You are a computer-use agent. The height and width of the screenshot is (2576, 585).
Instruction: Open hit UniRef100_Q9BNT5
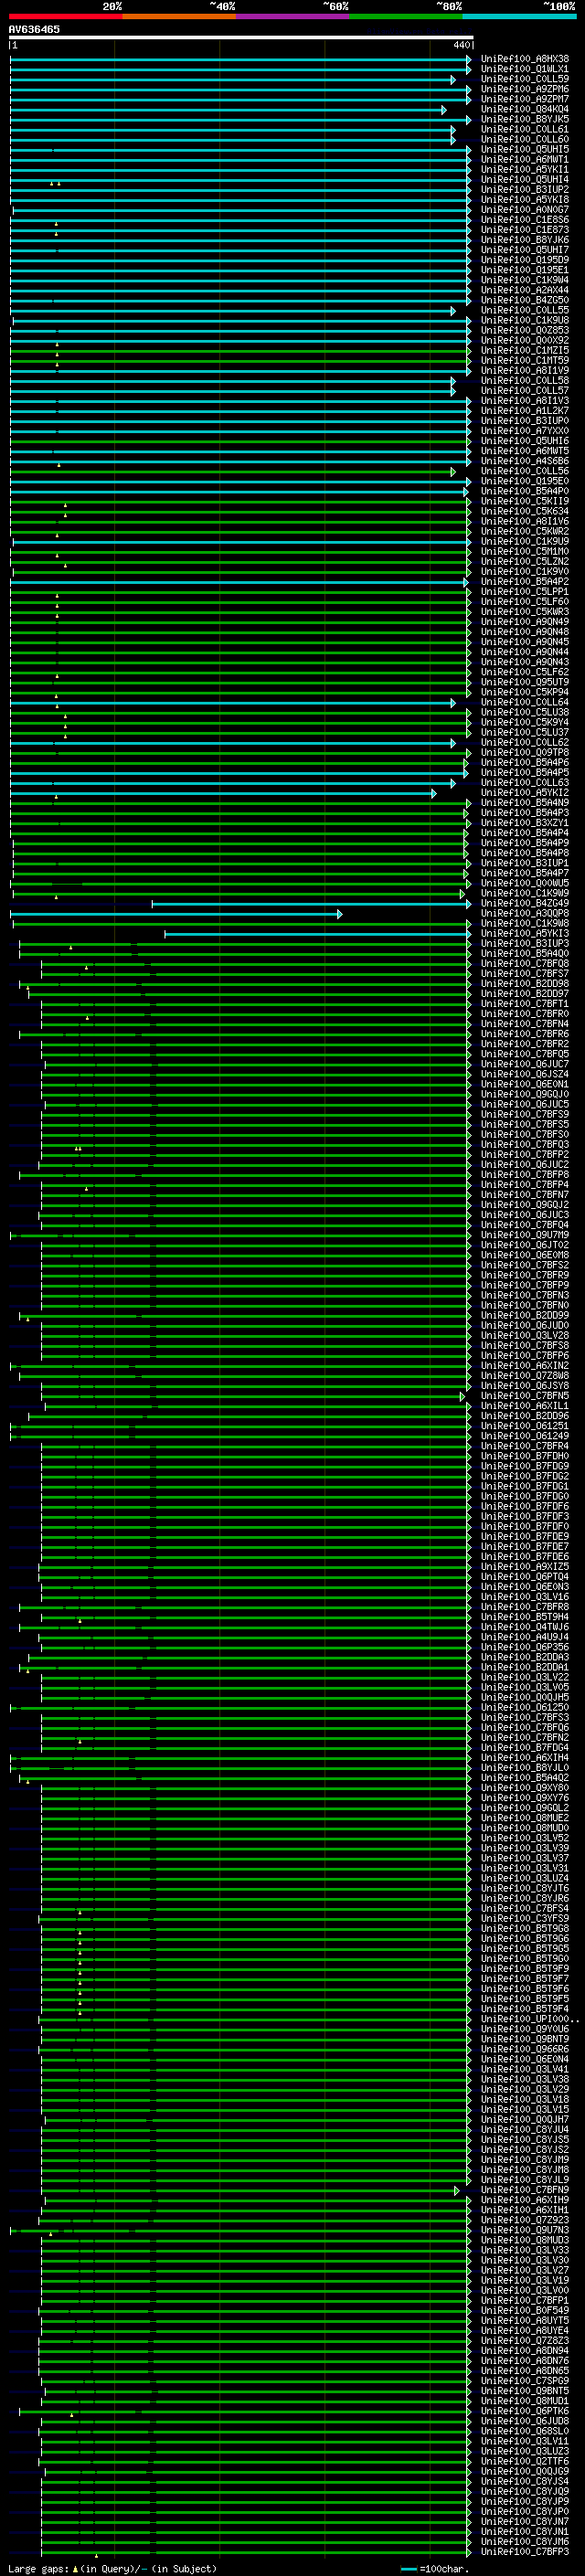pyautogui.click(x=525, y=2390)
